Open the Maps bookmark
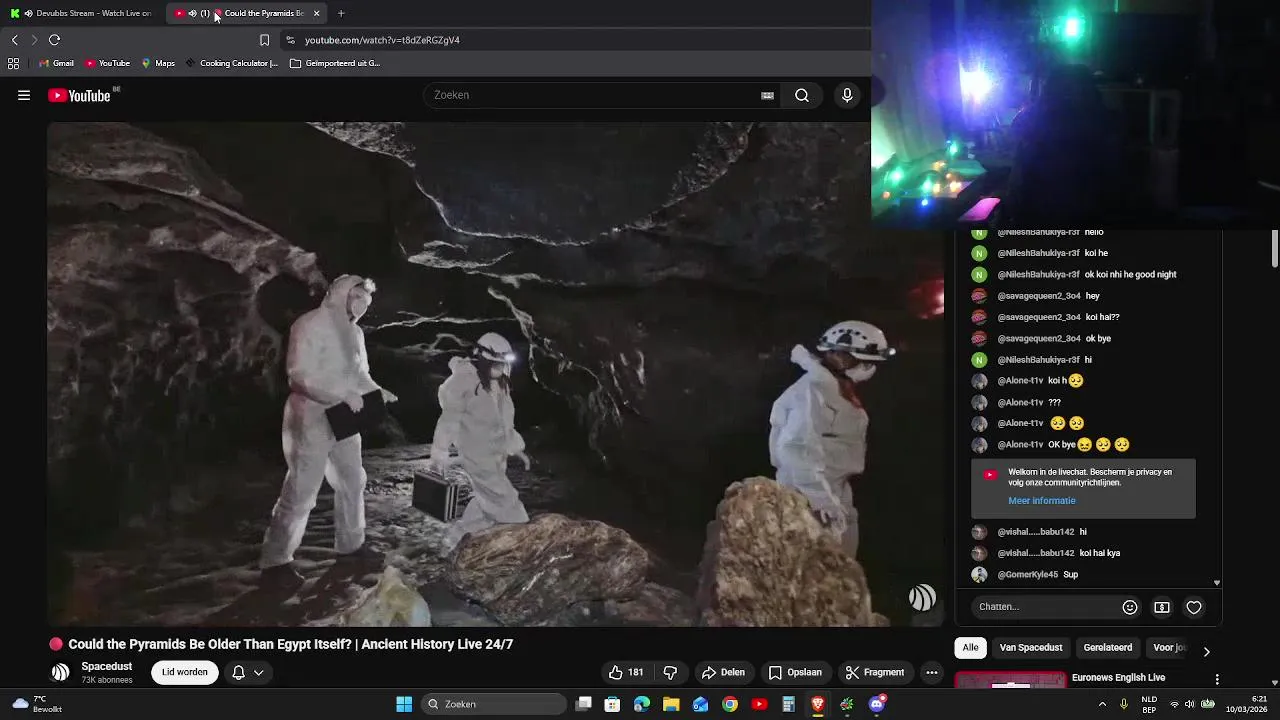The image size is (1280, 720). (158, 63)
